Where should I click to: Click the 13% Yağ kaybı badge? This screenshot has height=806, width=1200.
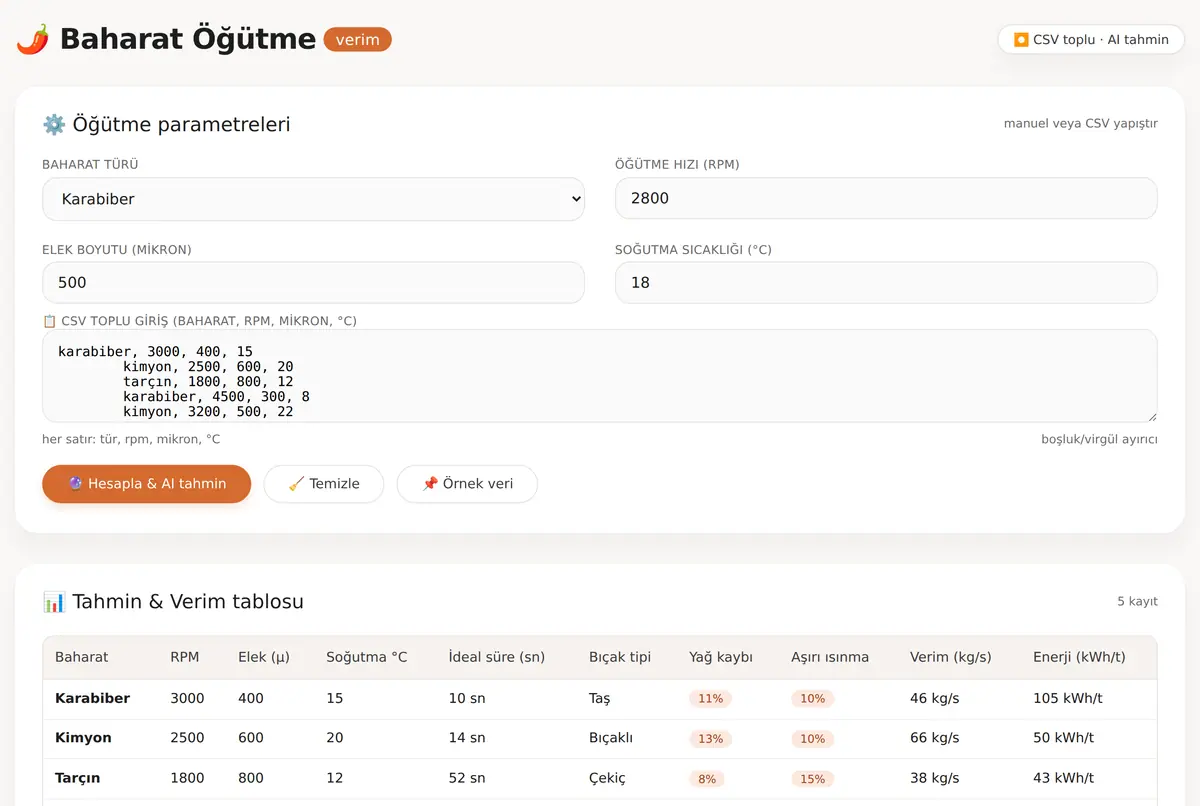711,739
